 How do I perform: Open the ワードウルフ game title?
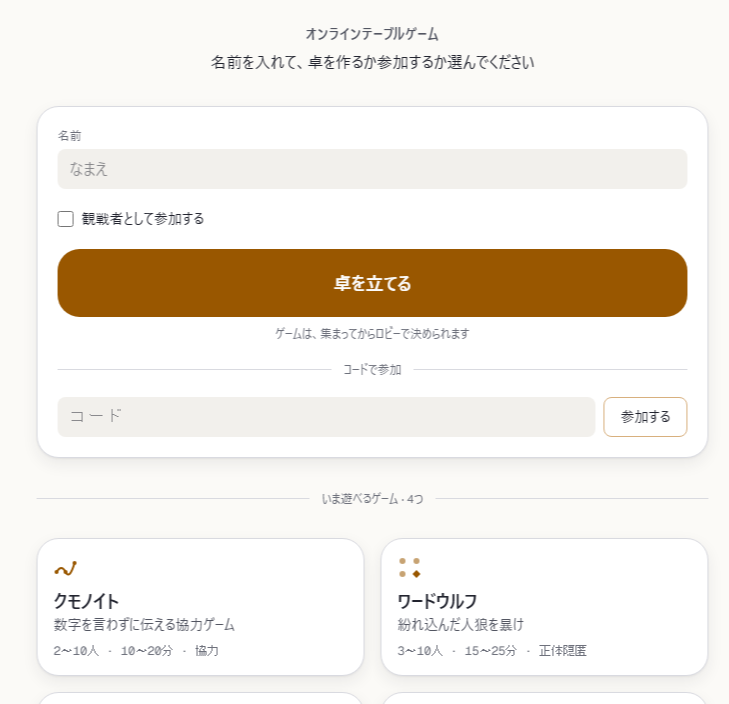[x=437, y=601]
